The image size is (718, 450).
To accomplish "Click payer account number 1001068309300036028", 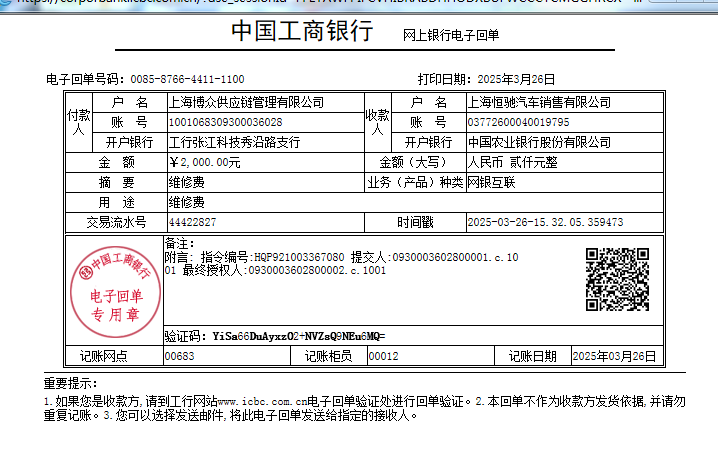I will 224,122.
